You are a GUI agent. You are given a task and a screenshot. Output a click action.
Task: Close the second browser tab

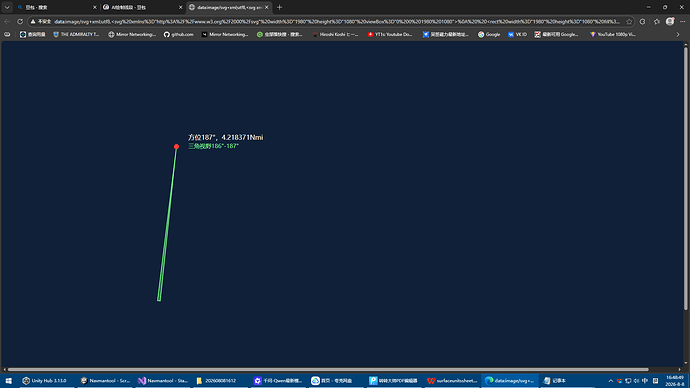pyautogui.click(x=180, y=7)
